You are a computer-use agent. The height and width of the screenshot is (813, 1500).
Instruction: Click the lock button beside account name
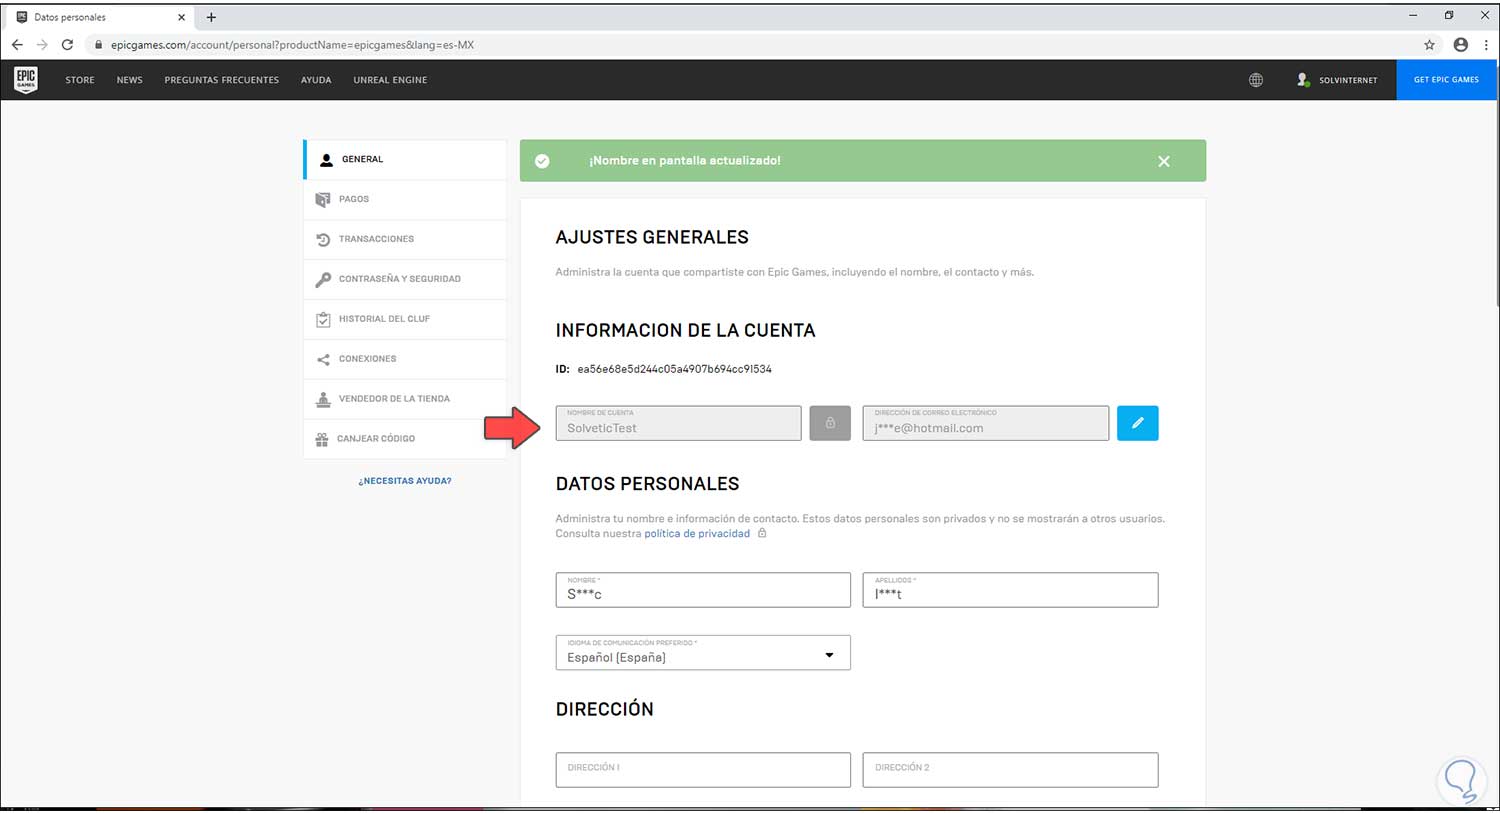(x=830, y=423)
